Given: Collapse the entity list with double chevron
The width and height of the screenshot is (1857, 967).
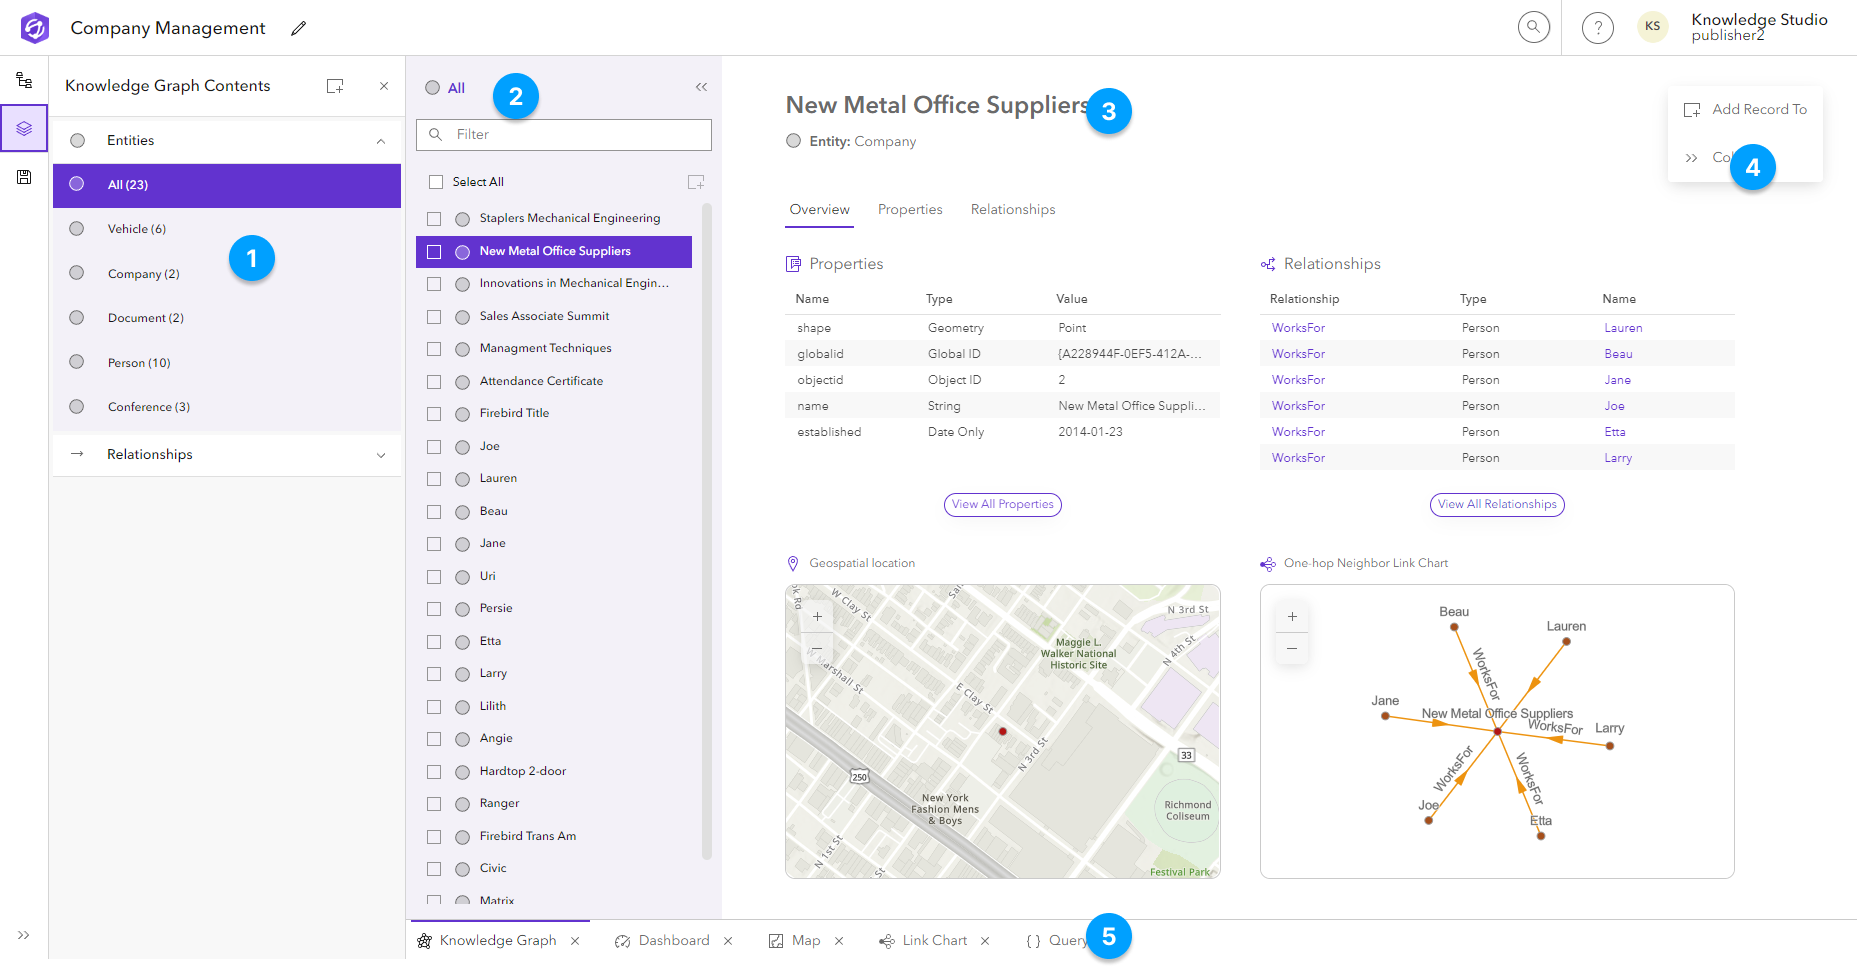Looking at the screenshot, I should [x=701, y=87].
